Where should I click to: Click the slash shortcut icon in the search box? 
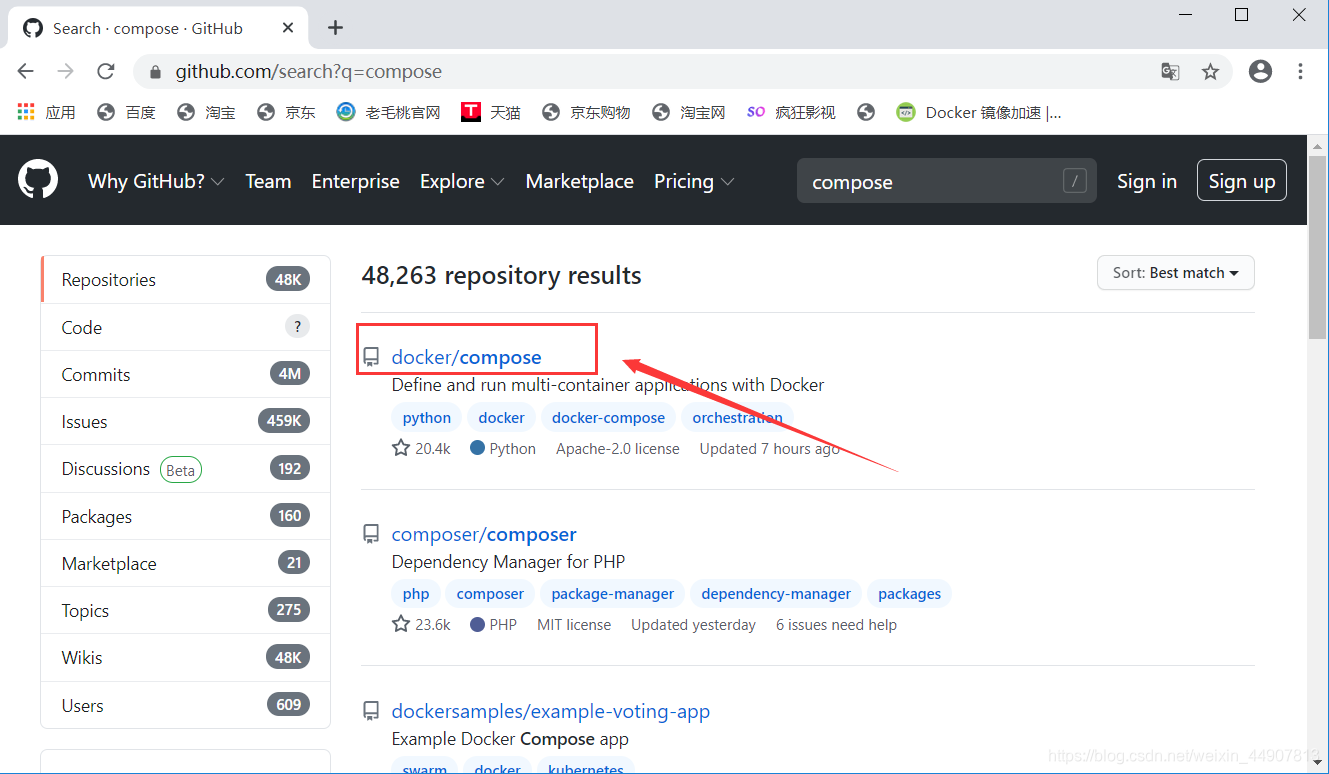[1075, 181]
